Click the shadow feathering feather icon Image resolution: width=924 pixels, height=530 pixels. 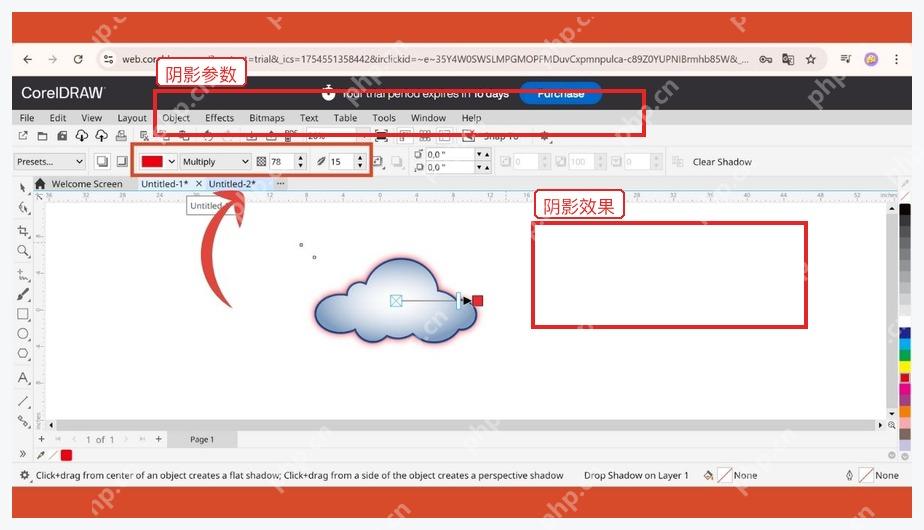321,162
